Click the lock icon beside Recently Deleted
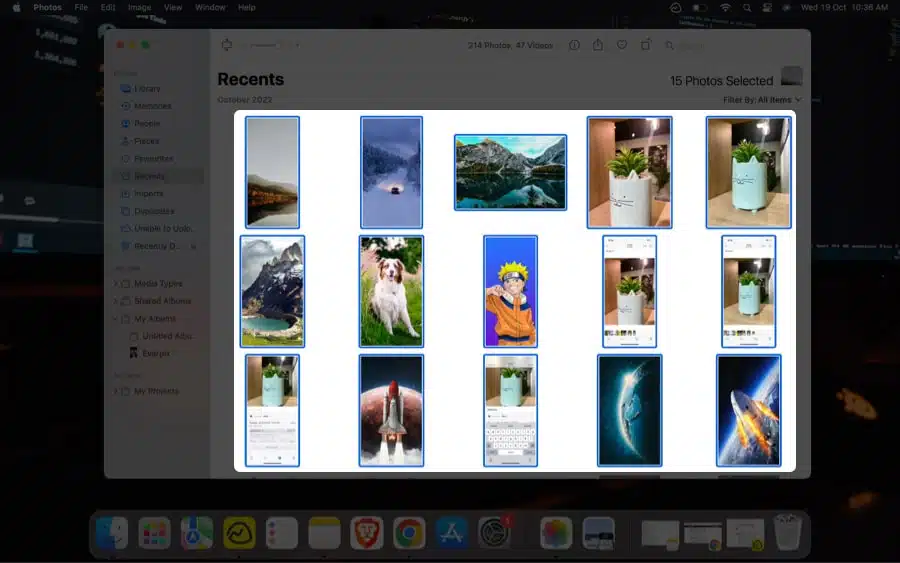Image resolution: width=900 pixels, height=563 pixels. 194,247
